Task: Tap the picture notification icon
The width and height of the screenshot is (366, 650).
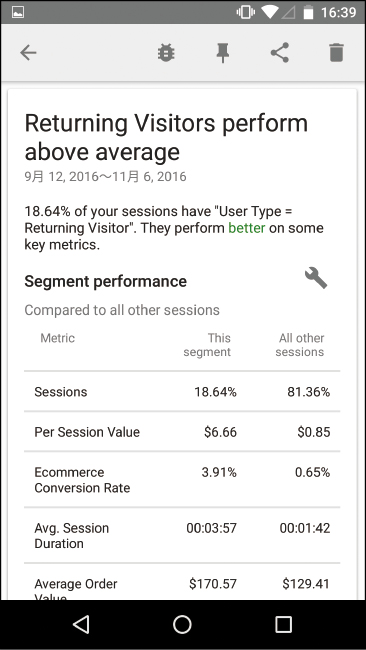Action: click(x=18, y=12)
